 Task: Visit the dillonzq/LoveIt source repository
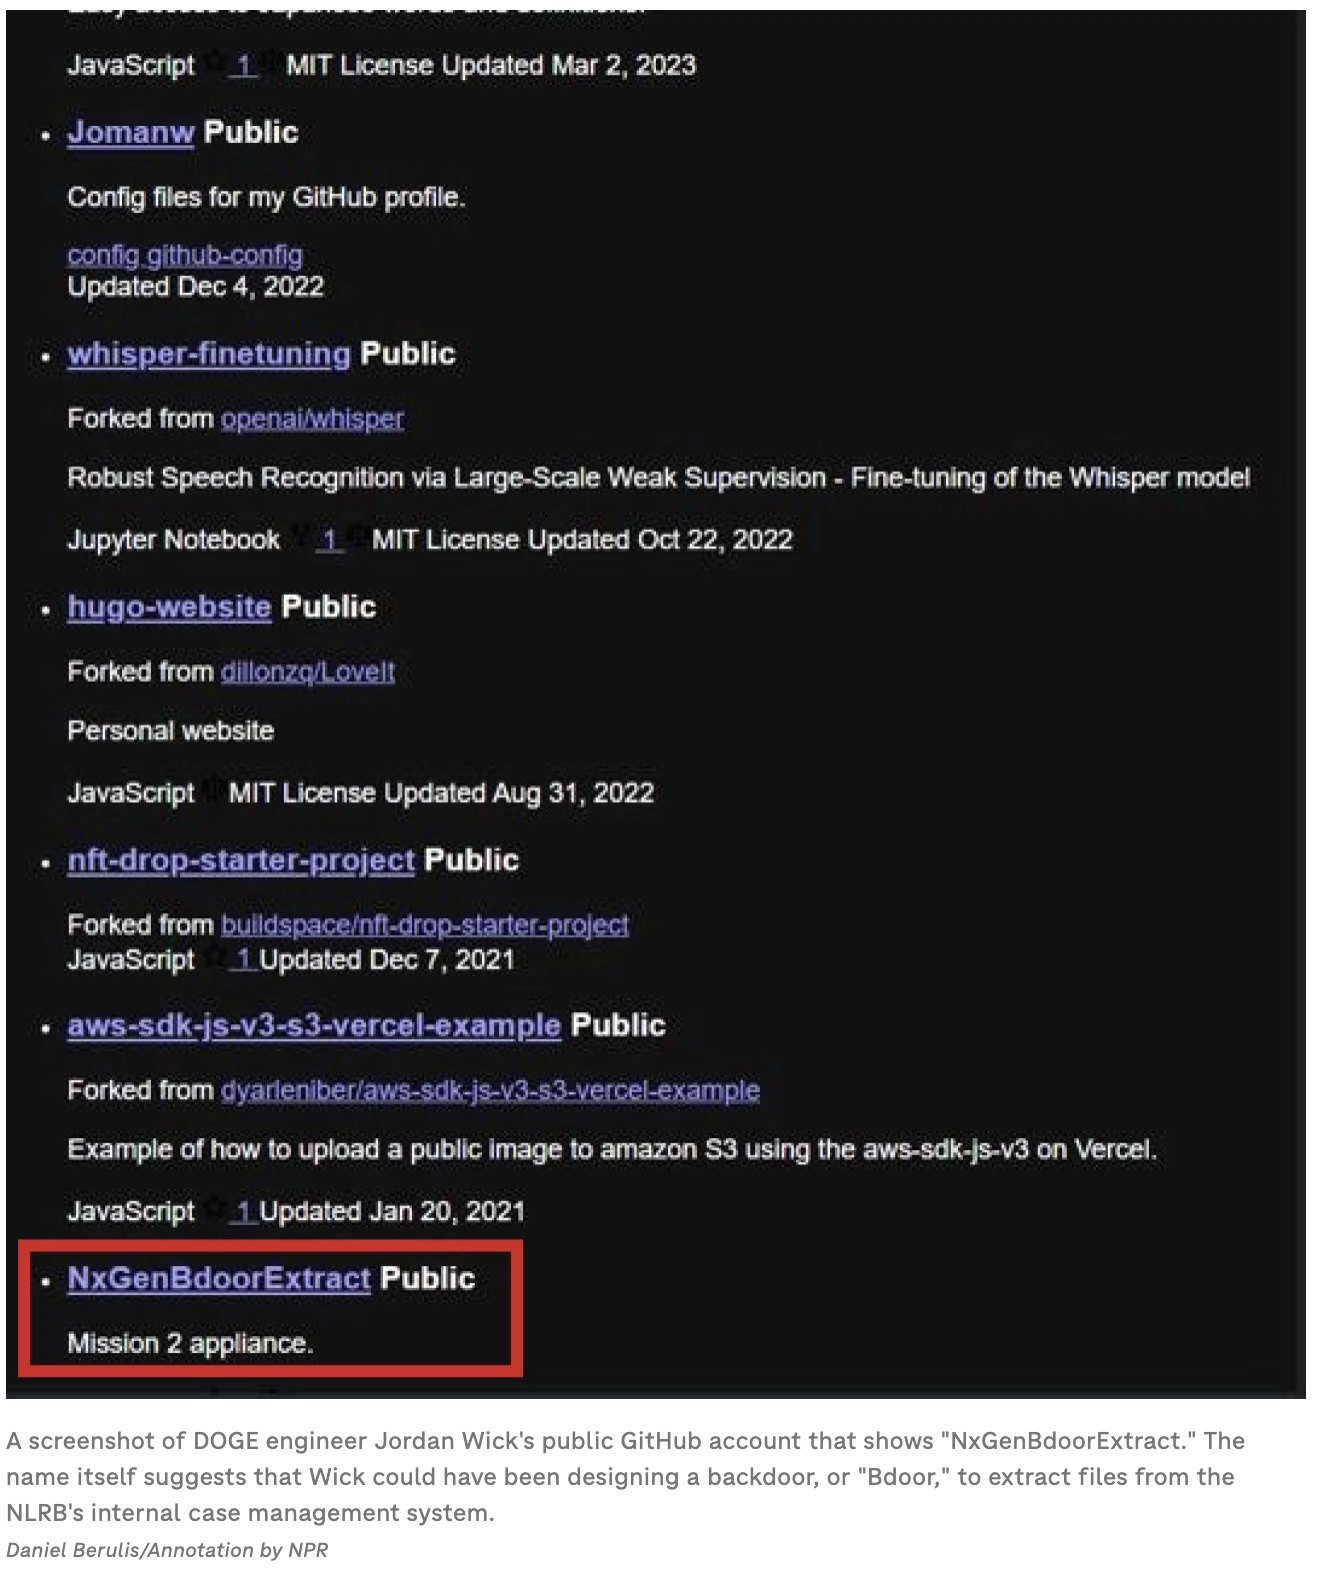(x=308, y=671)
